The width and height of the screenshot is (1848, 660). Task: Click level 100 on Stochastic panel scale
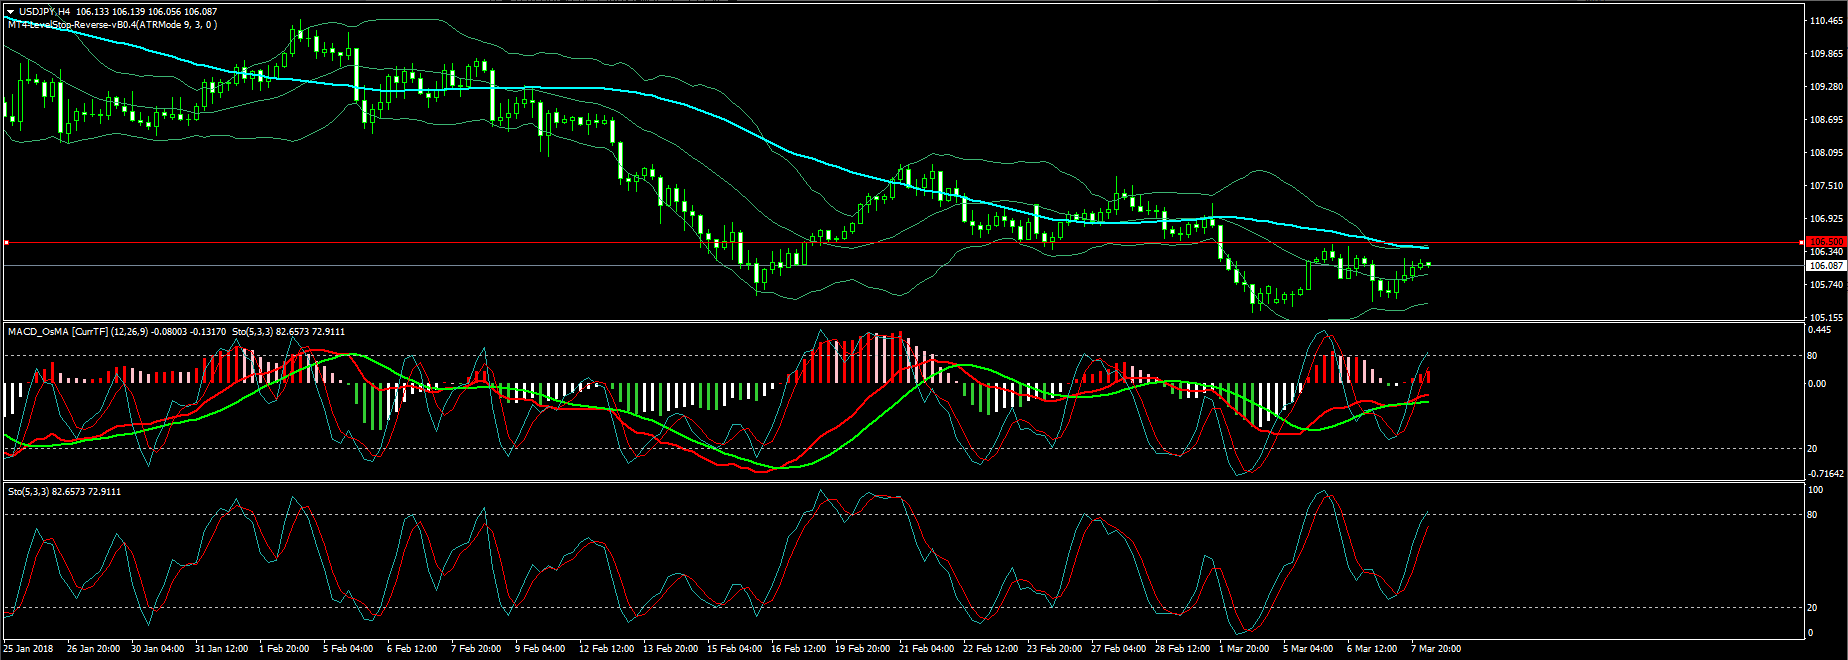(1815, 490)
